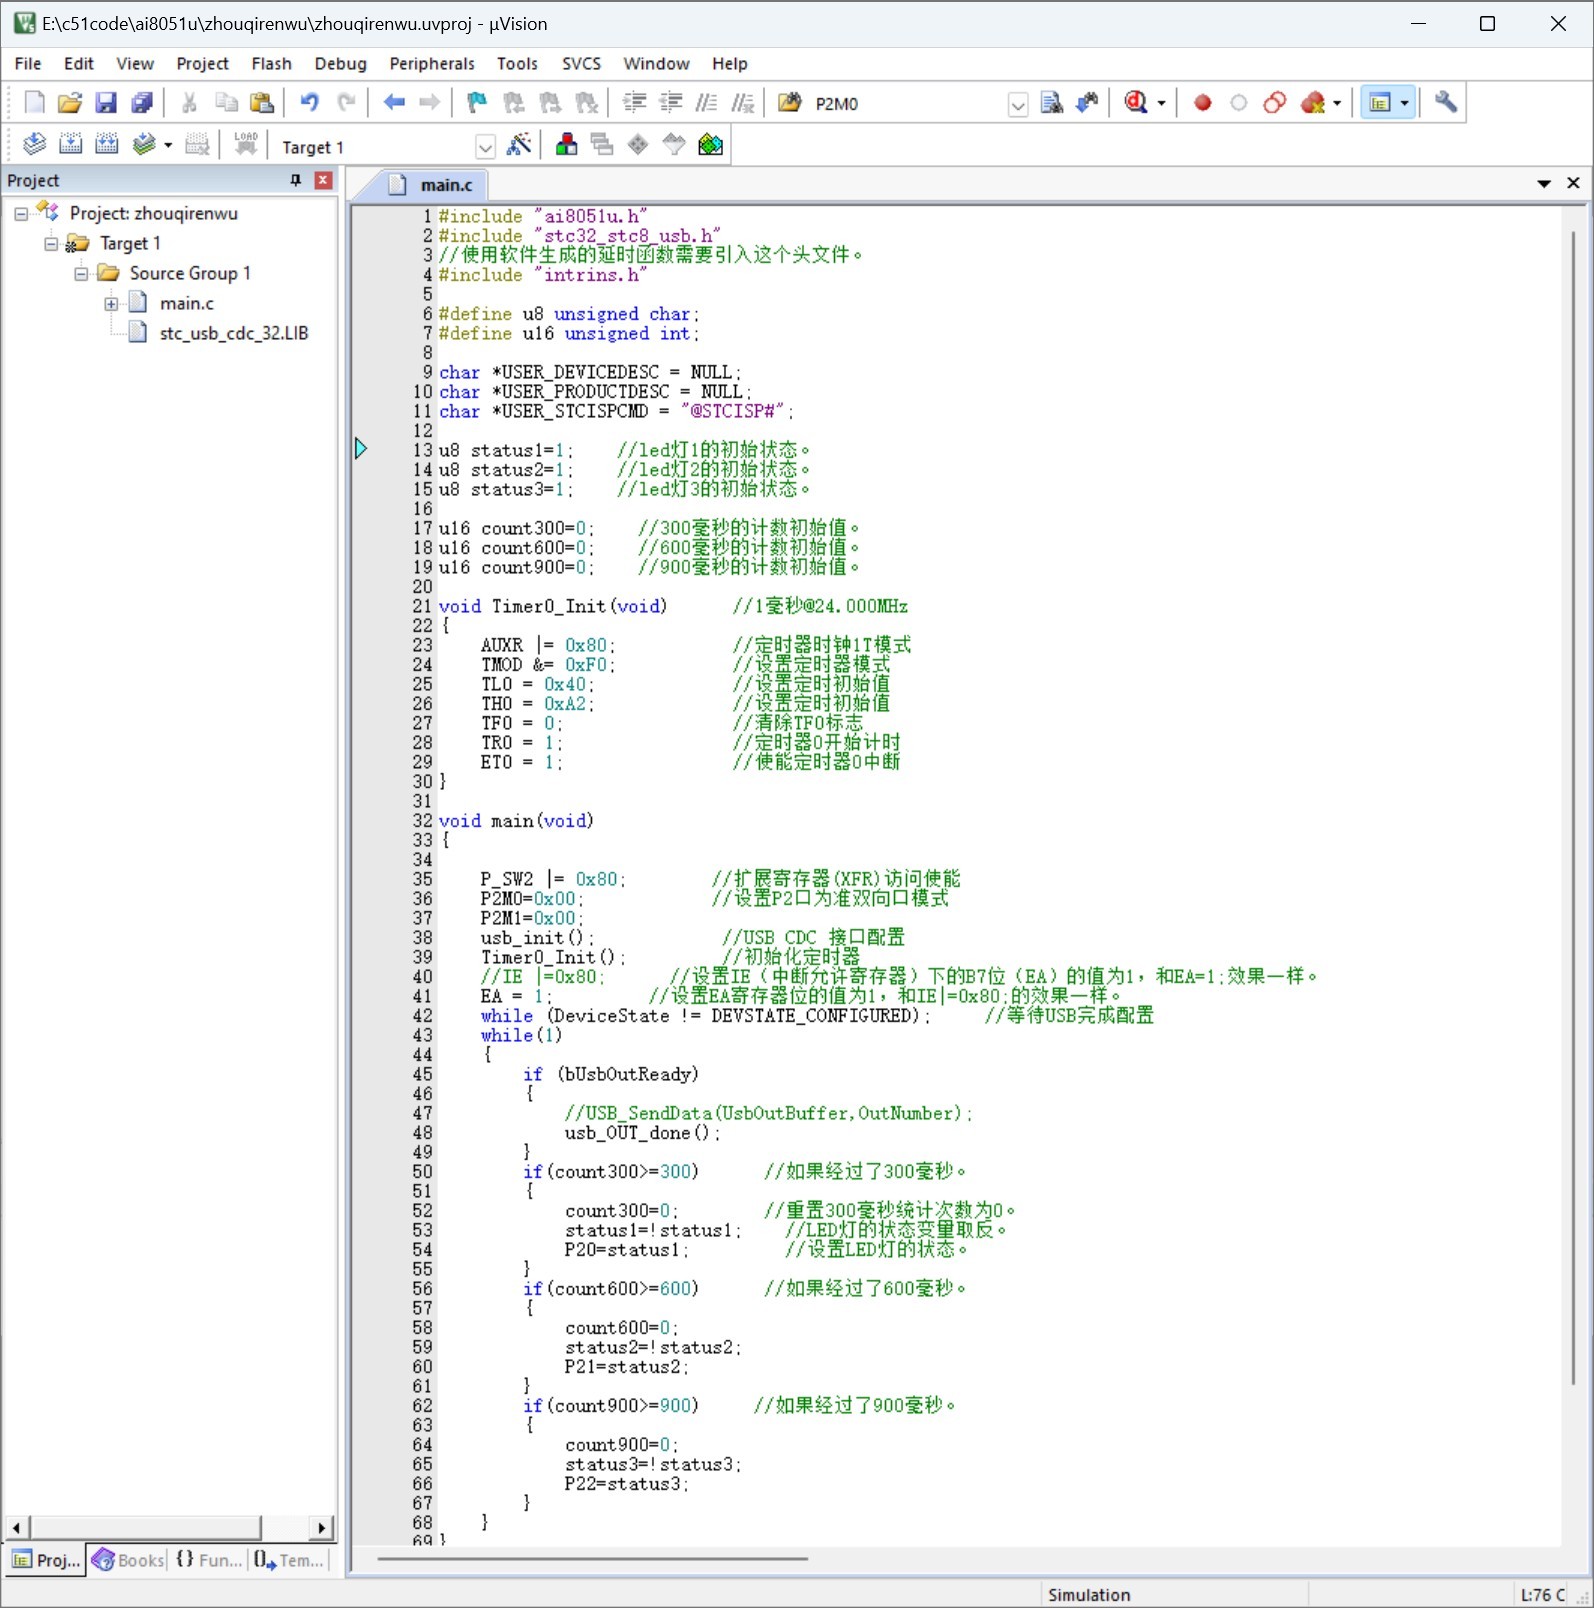This screenshot has height=1608, width=1594.
Task: Open the kill breakpoints dropdown arrow
Action: point(1337,103)
